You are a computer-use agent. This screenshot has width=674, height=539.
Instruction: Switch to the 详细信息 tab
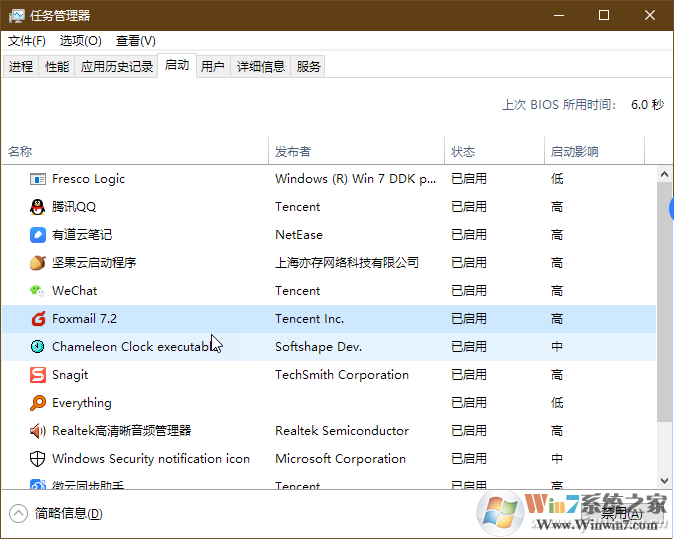pyautogui.click(x=261, y=67)
